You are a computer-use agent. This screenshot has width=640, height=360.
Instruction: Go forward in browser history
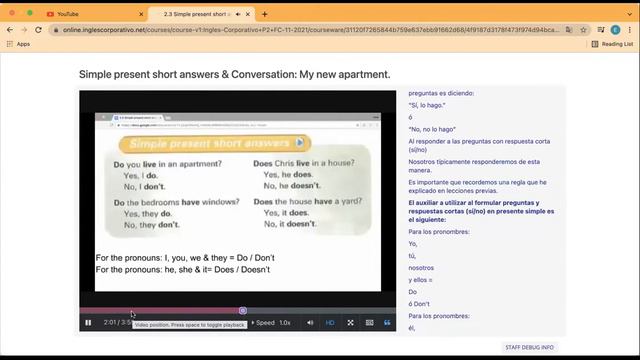24,30
